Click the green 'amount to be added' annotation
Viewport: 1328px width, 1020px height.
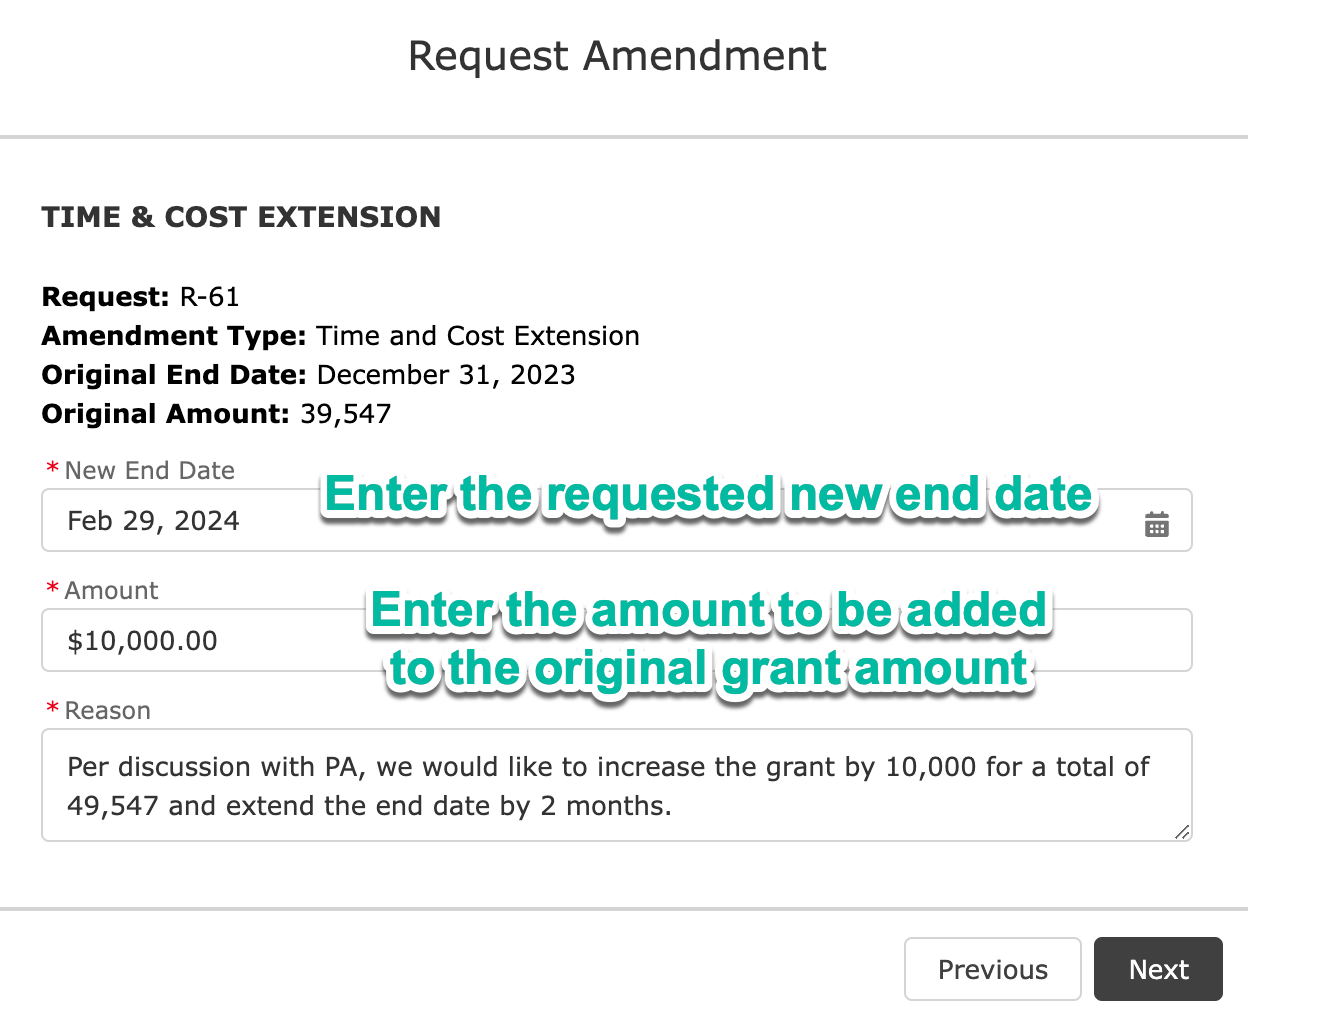tap(709, 640)
